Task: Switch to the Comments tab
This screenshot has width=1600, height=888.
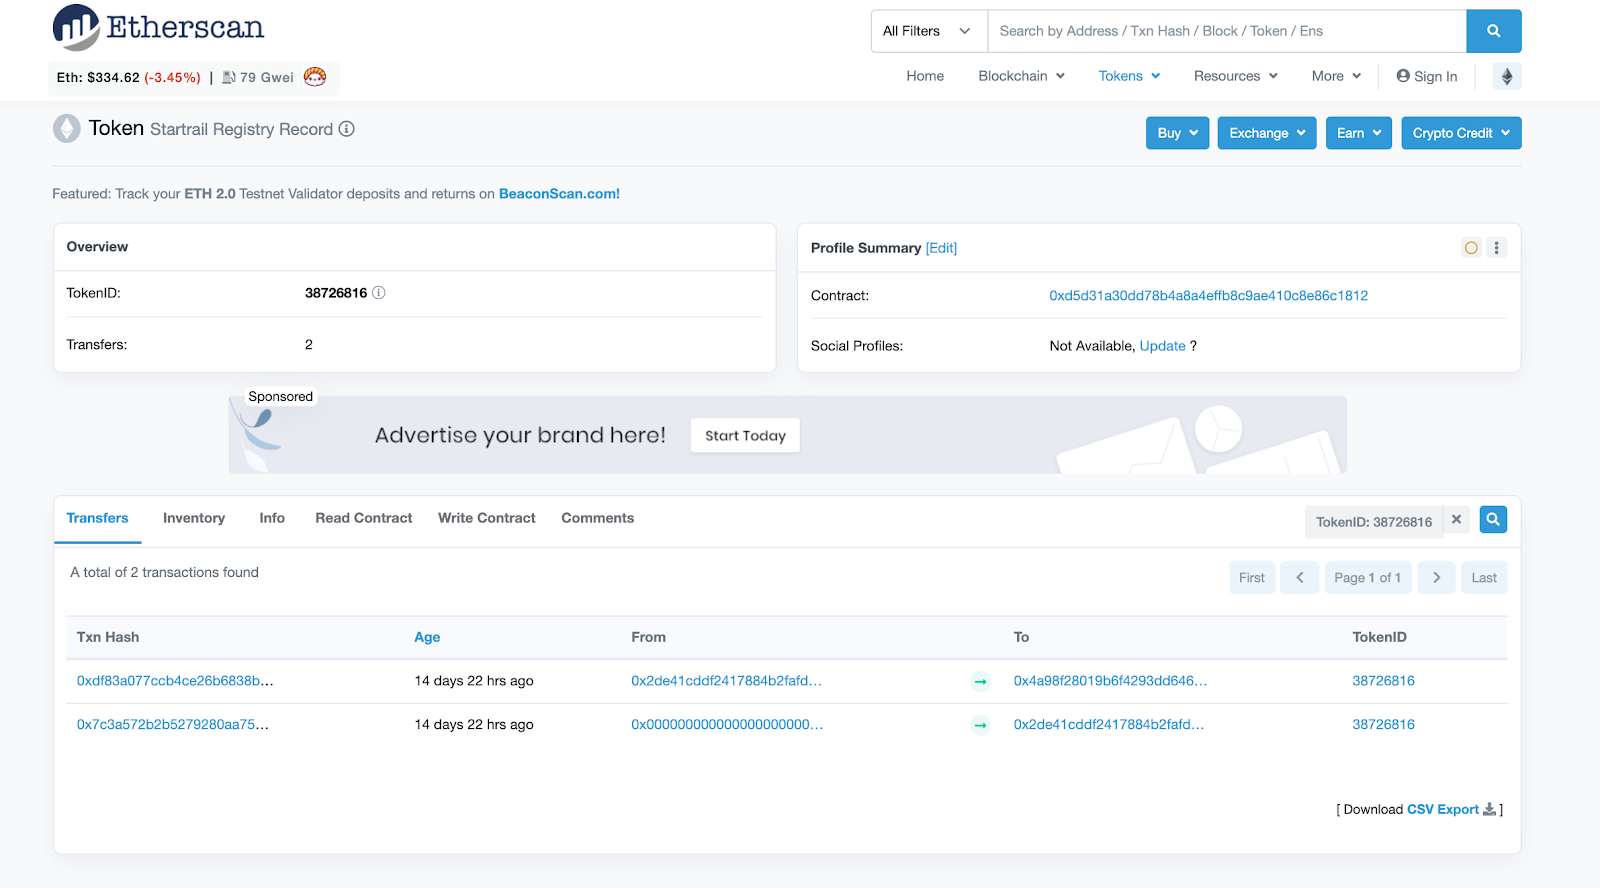Action: point(598,518)
